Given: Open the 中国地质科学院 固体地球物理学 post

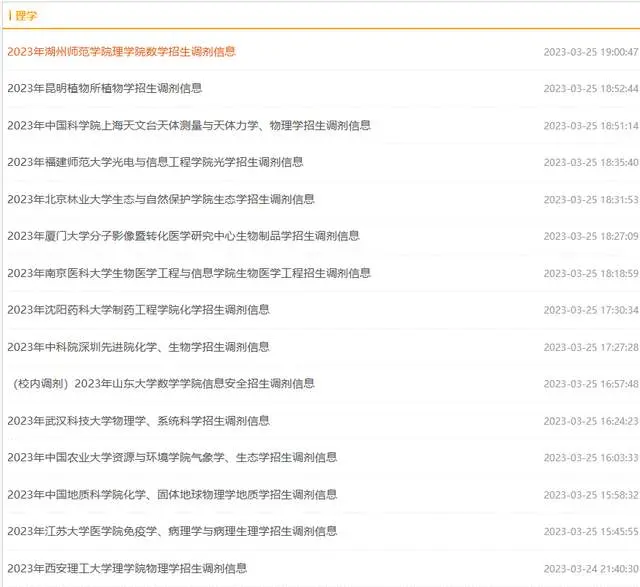Looking at the screenshot, I should coord(172,495).
